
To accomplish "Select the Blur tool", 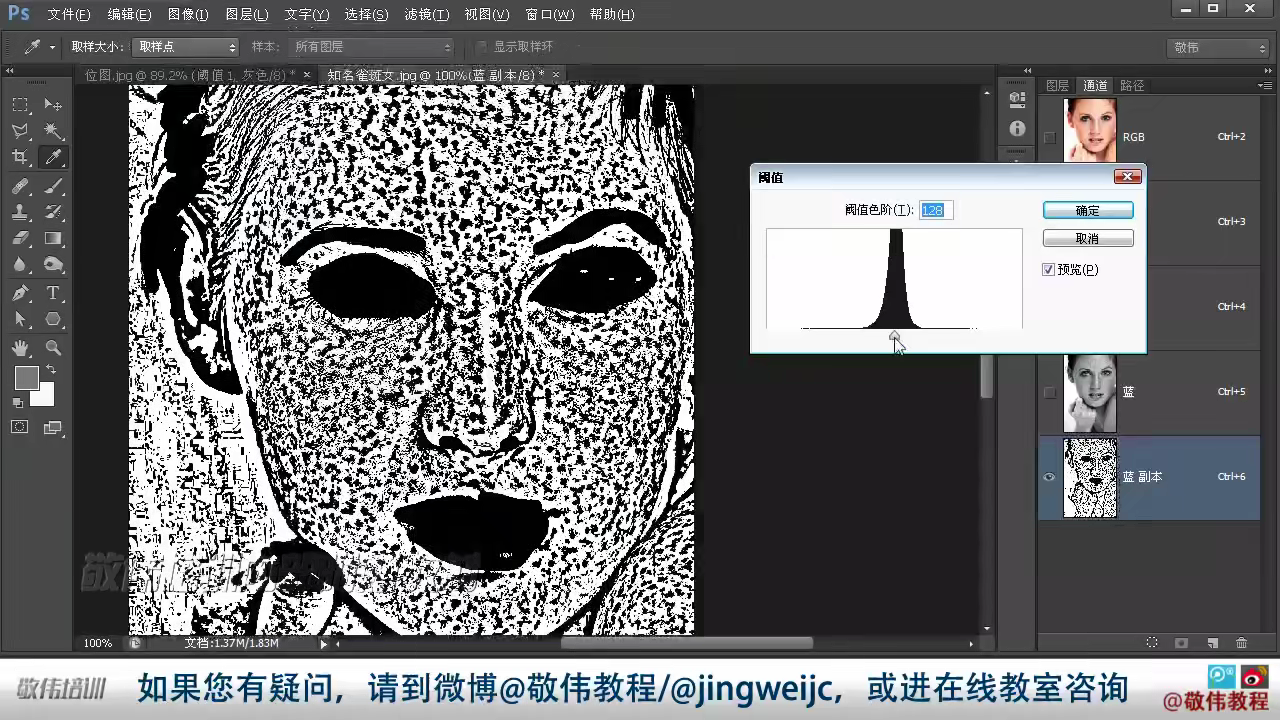I will point(20,264).
